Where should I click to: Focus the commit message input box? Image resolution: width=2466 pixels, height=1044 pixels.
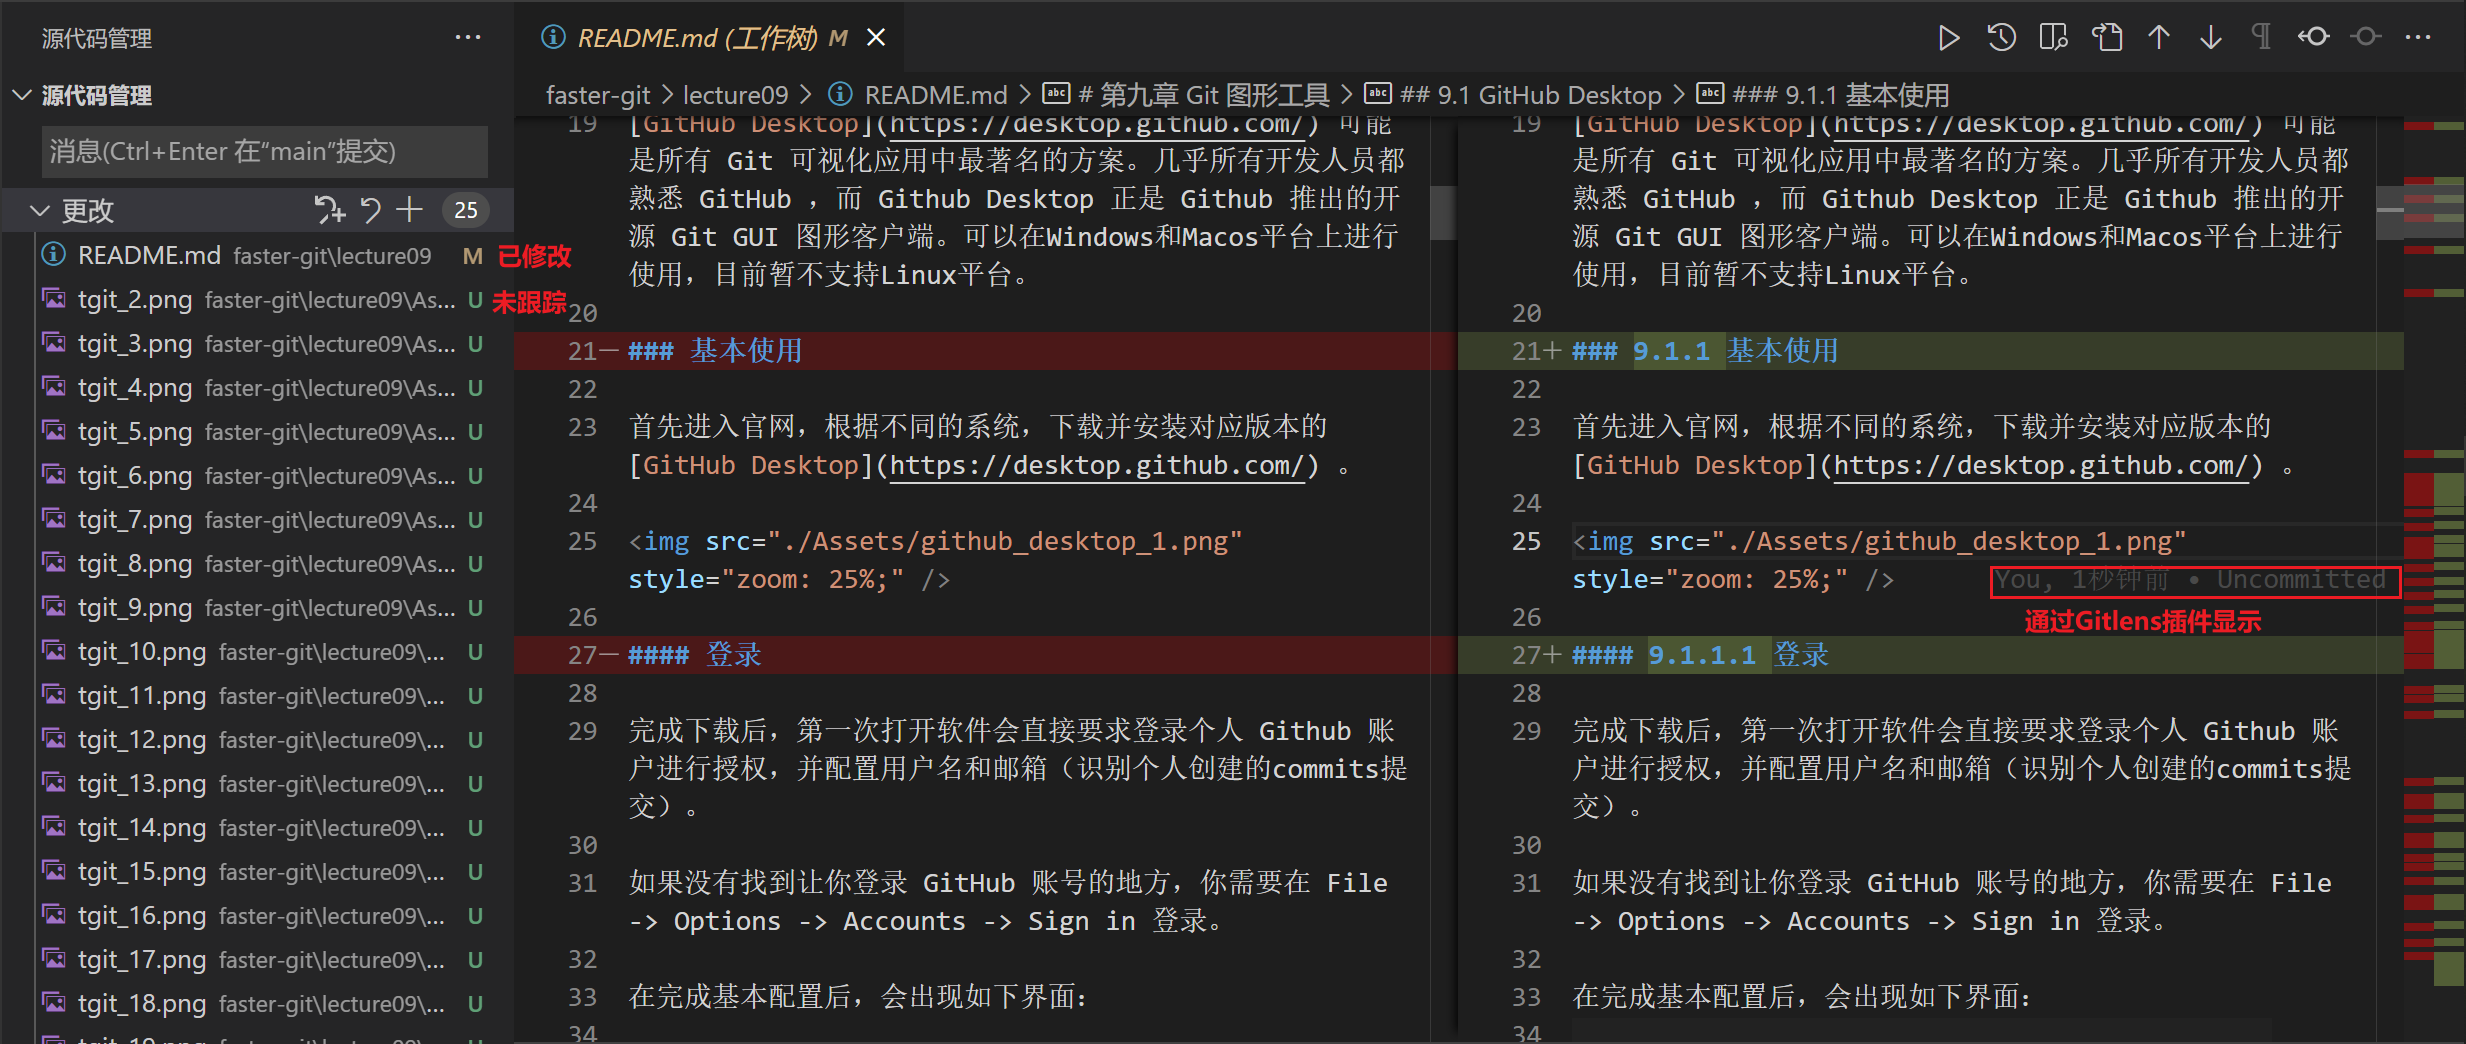tap(265, 152)
